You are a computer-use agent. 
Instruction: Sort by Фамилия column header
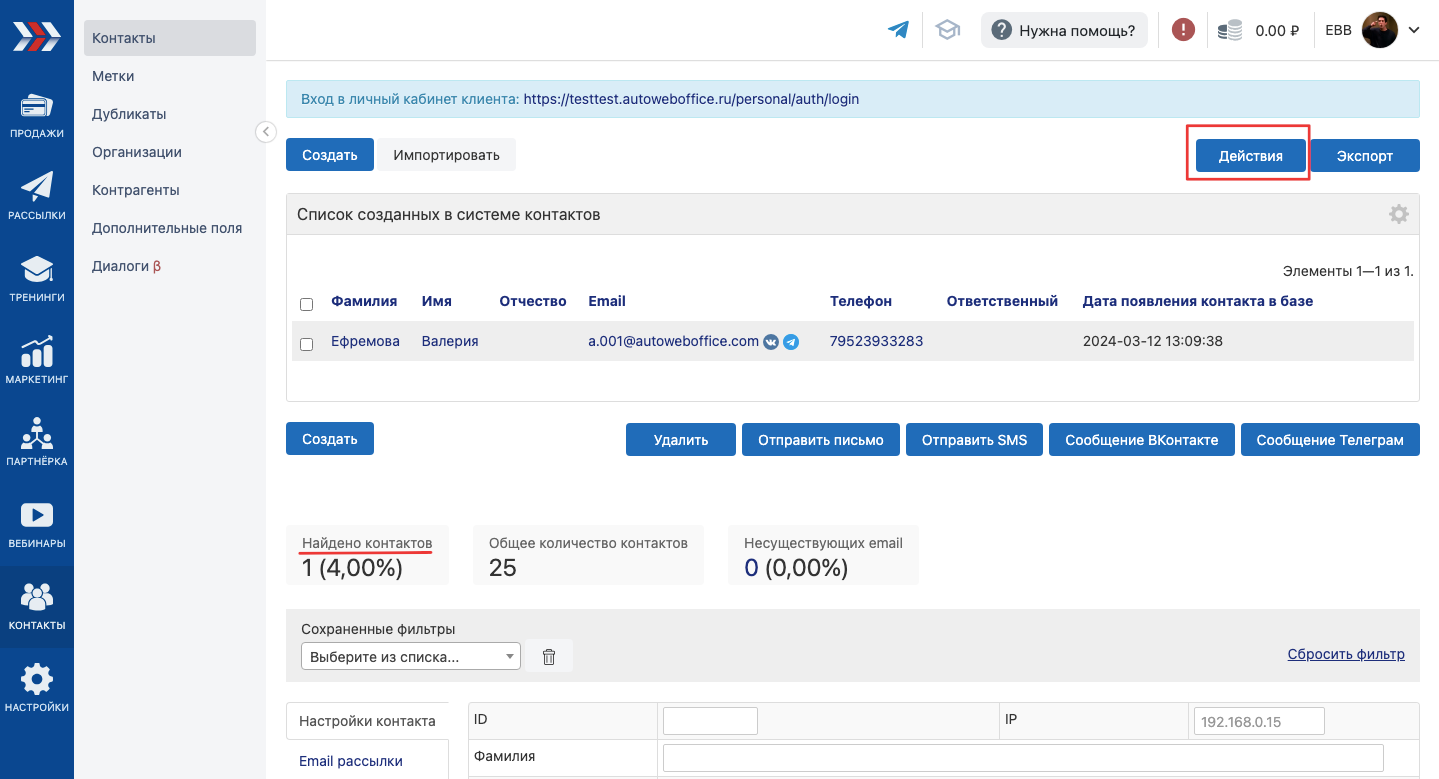[x=364, y=301]
